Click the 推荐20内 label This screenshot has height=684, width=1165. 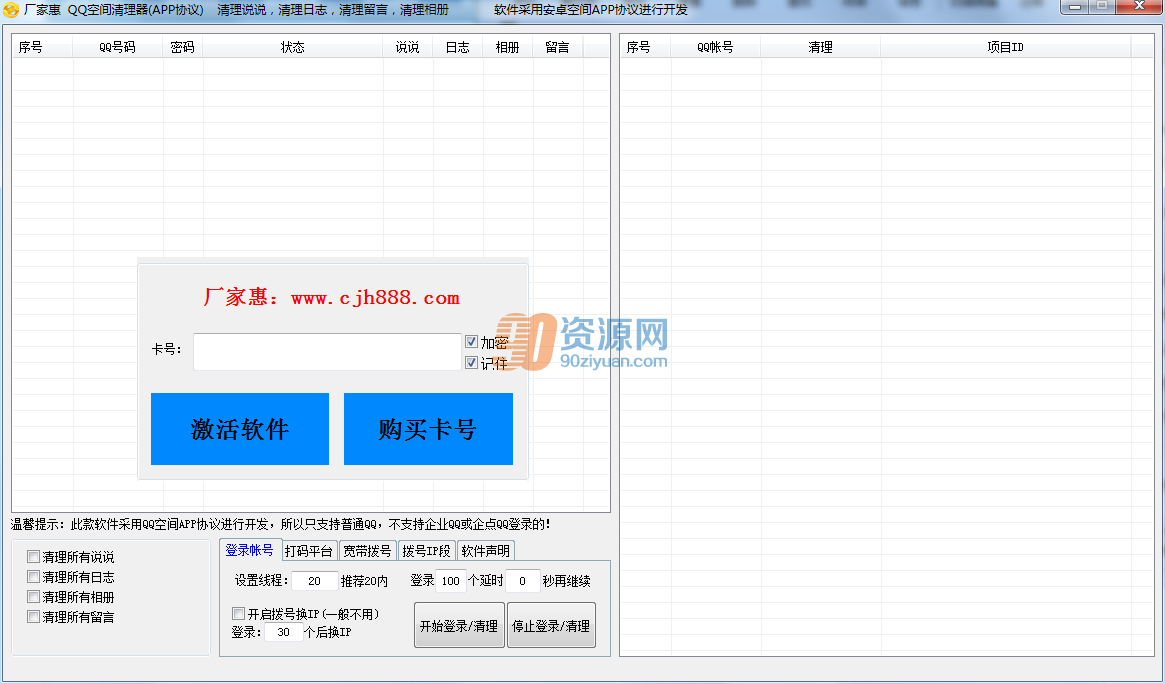(x=364, y=581)
